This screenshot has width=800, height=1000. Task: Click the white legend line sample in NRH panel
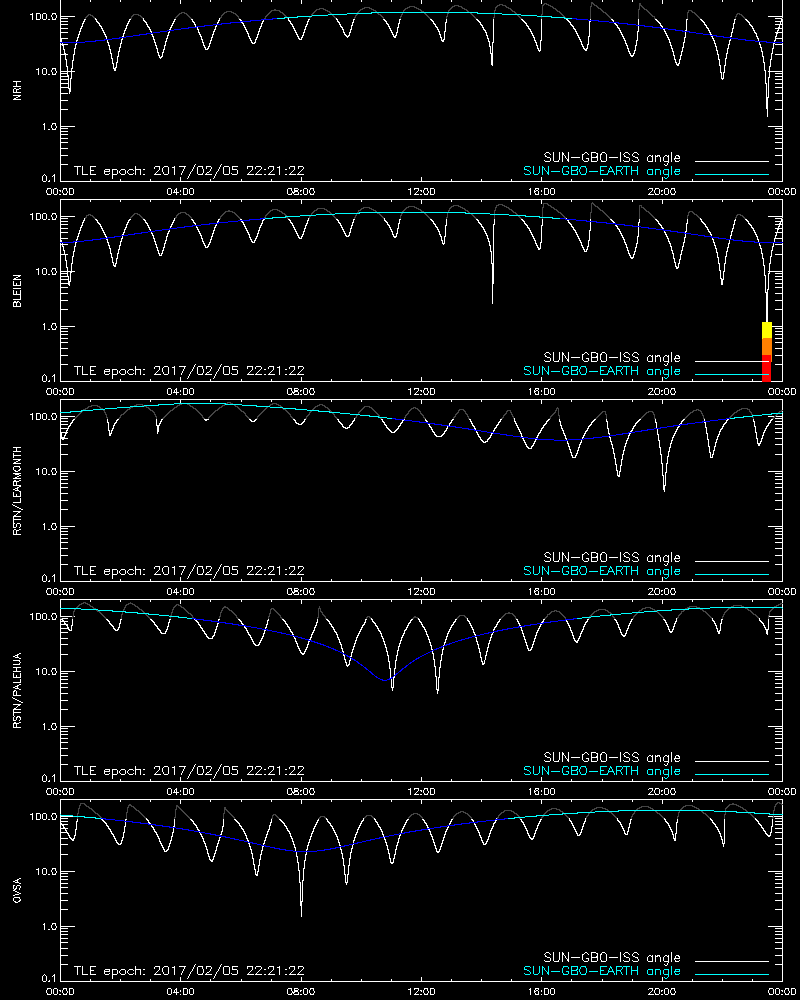click(732, 161)
